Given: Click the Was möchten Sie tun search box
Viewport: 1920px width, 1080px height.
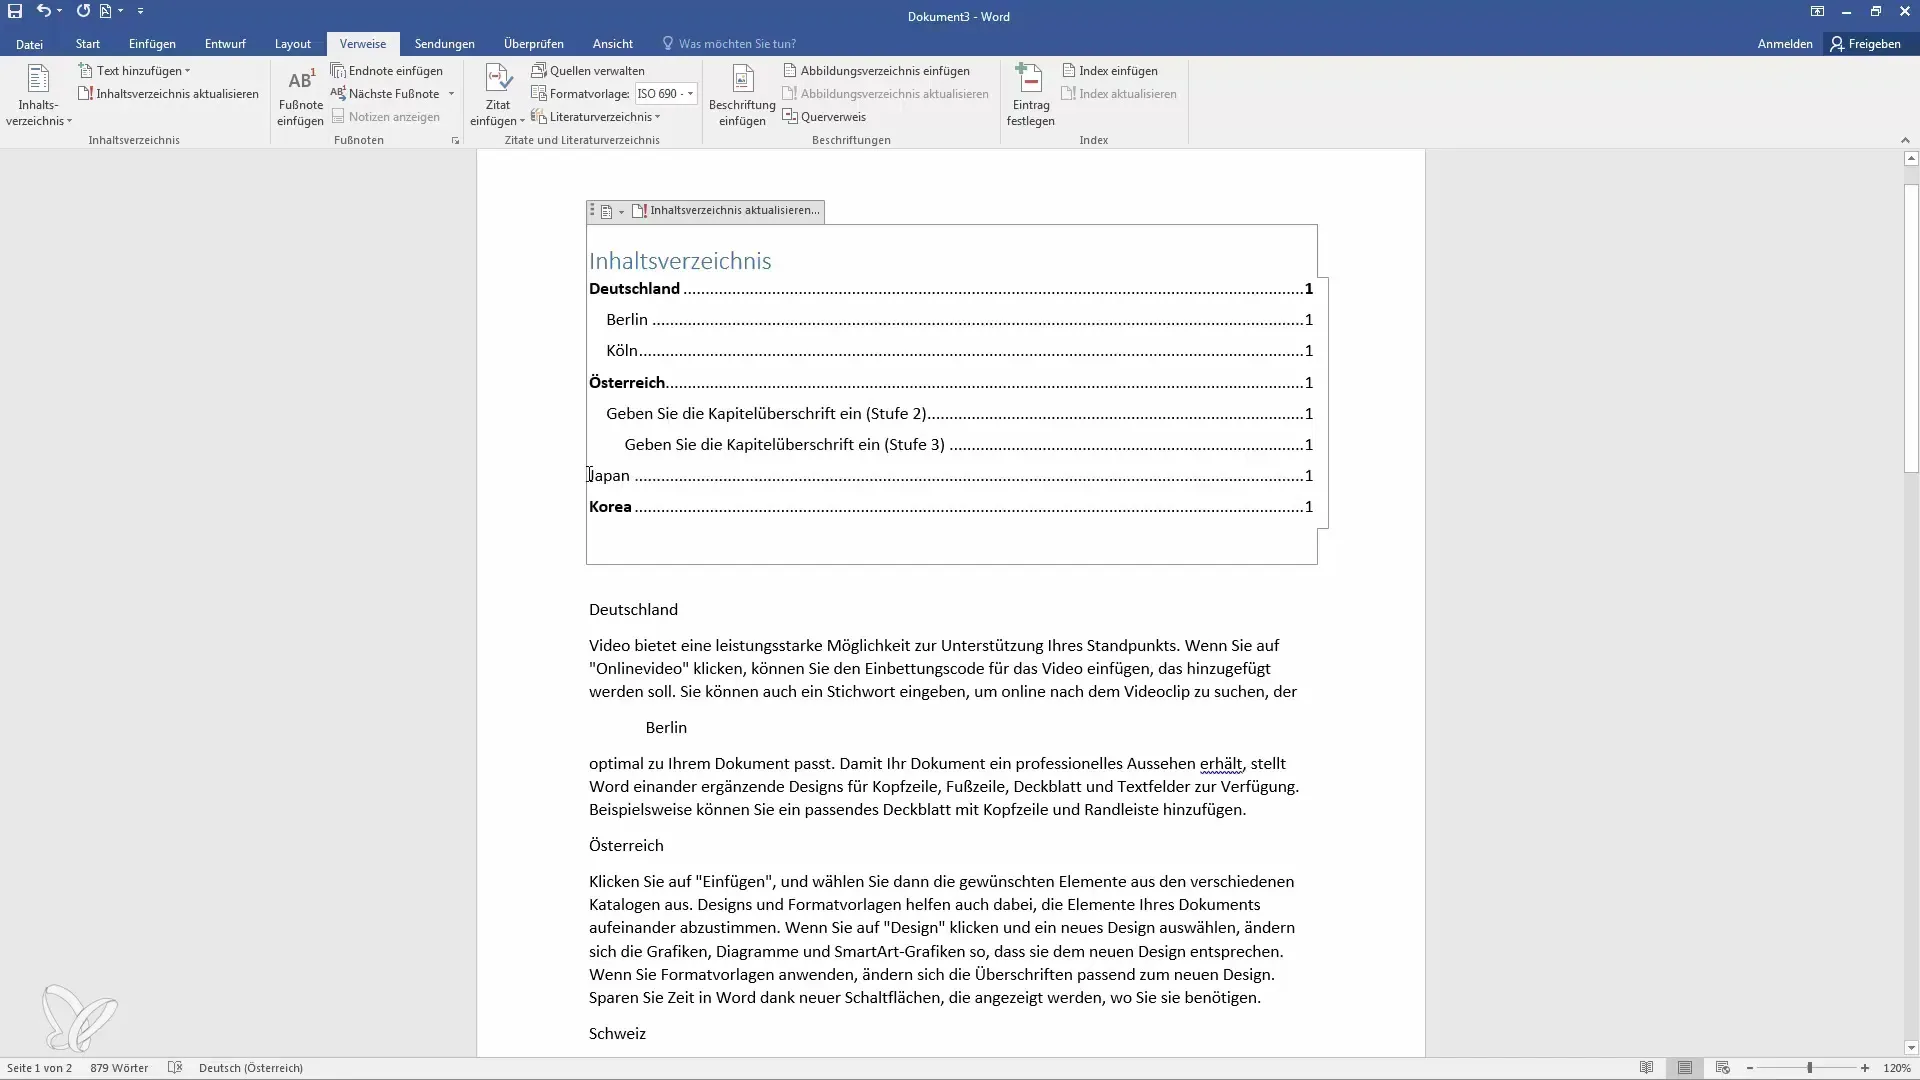Looking at the screenshot, I should [729, 44].
